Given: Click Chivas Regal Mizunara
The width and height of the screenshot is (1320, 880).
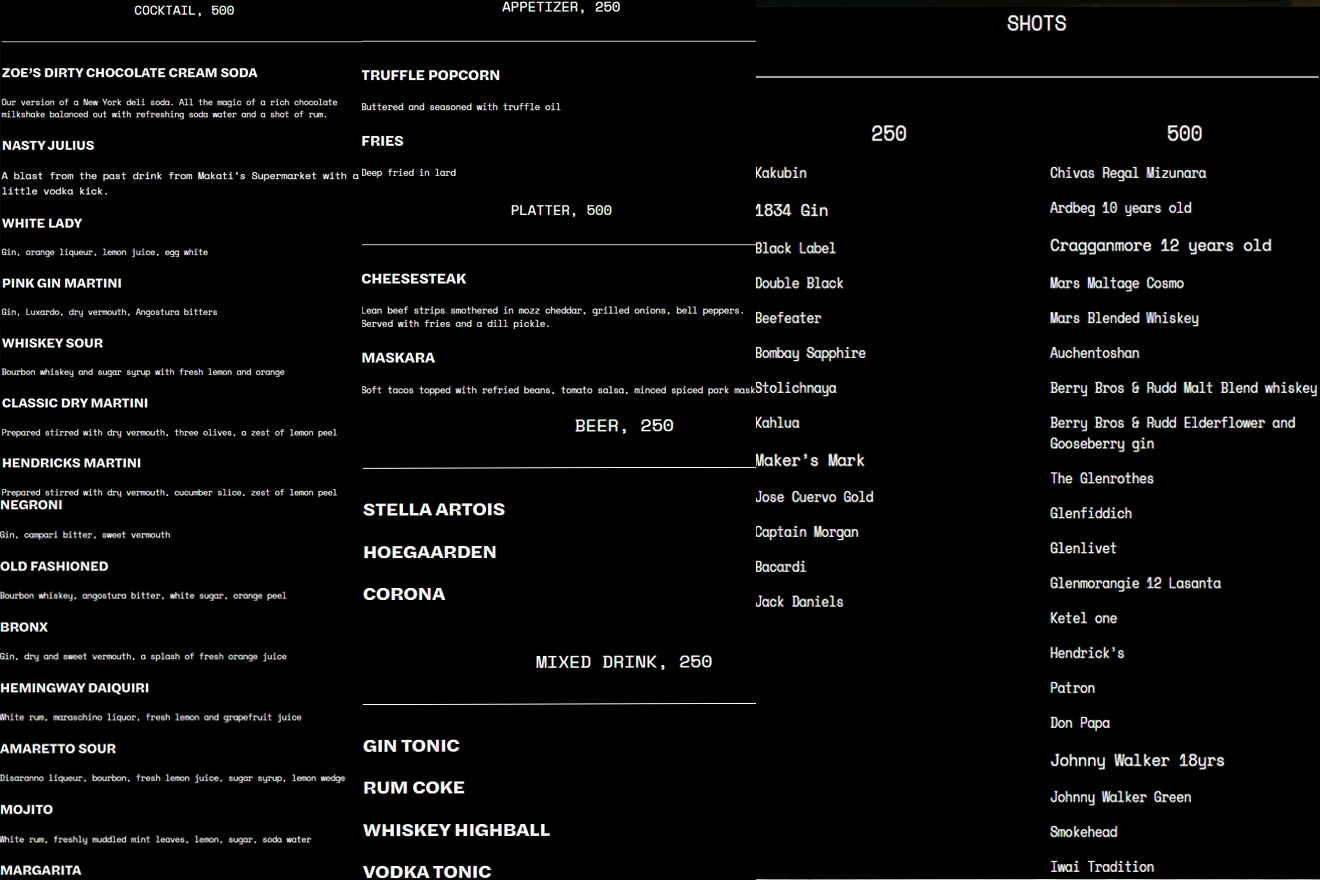Looking at the screenshot, I should (x=1128, y=173).
